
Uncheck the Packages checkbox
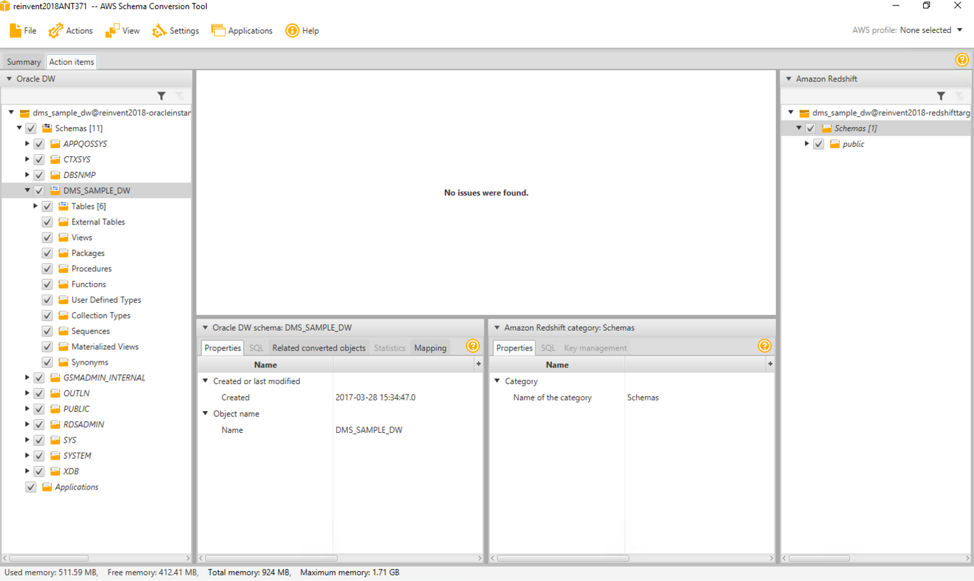pyautogui.click(x=47, y=253)
